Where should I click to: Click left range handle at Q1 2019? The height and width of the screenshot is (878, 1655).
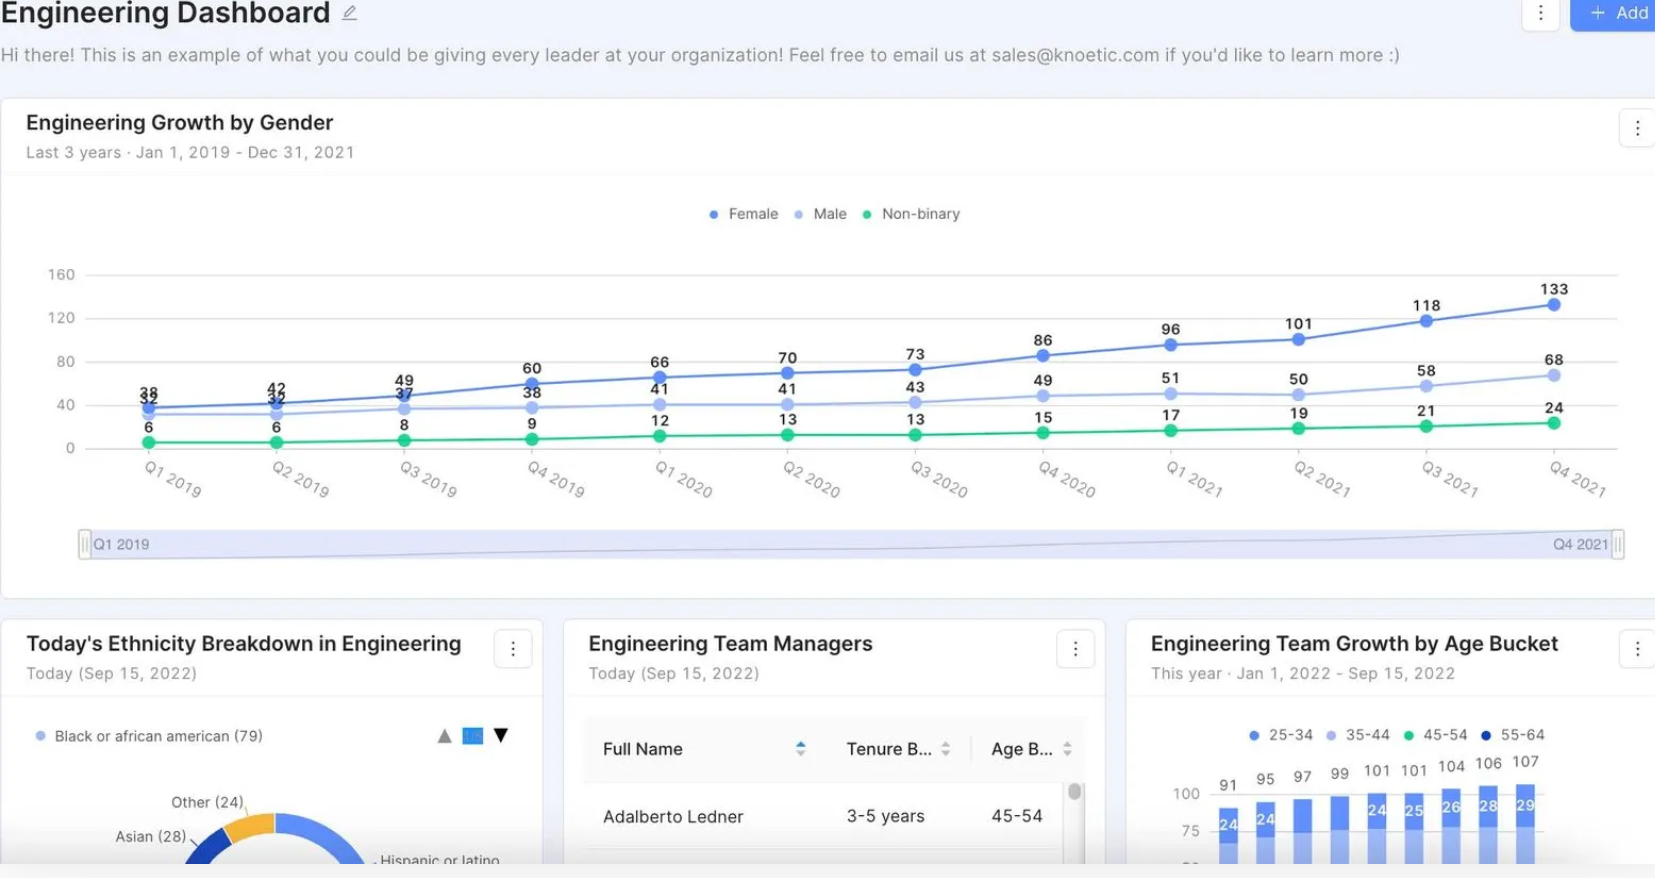85,544
